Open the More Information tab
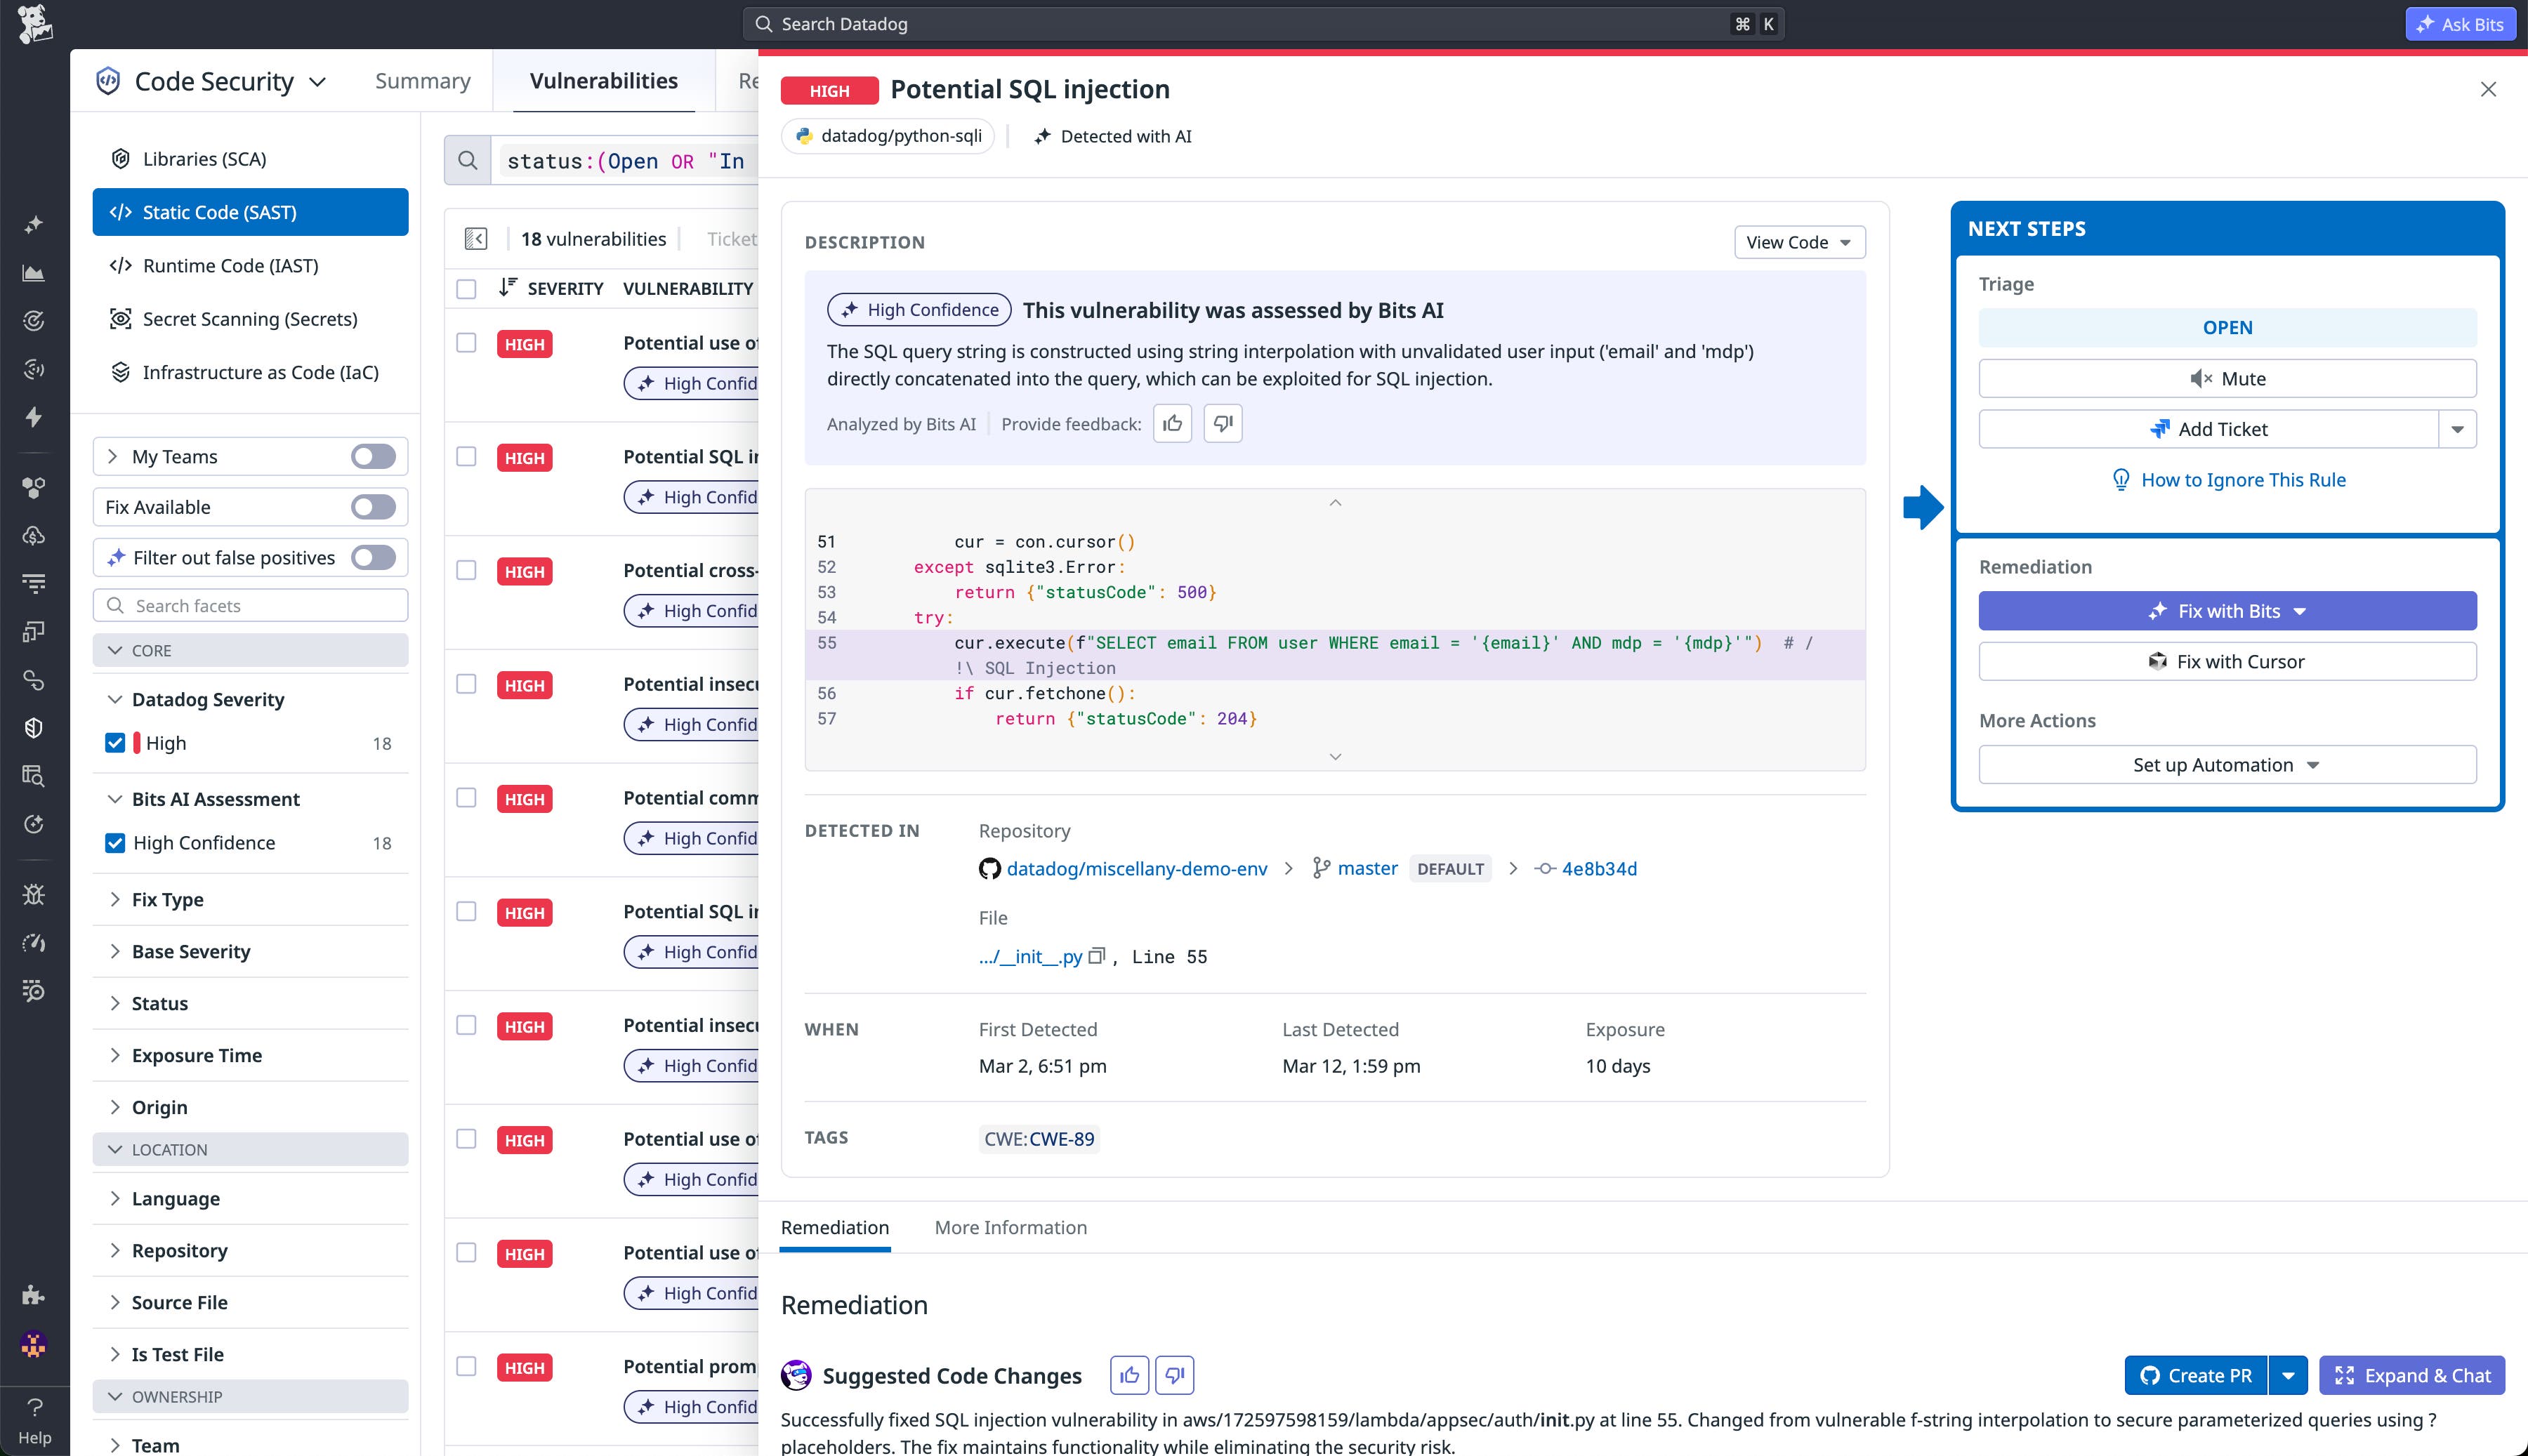The image size is (2528, 1456). coord(1010,1227)
